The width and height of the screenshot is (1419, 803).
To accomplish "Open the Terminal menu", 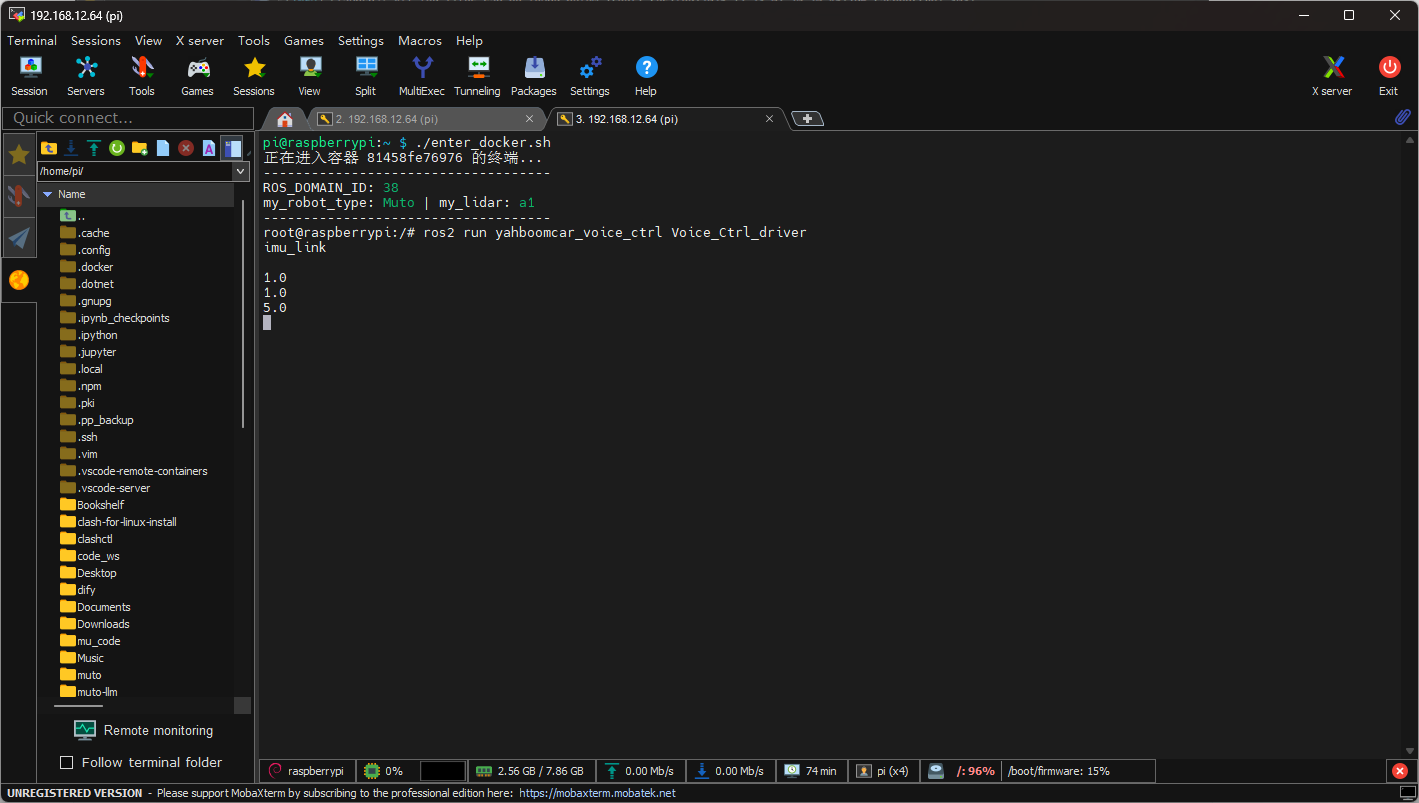I will [x=32, y=41].
